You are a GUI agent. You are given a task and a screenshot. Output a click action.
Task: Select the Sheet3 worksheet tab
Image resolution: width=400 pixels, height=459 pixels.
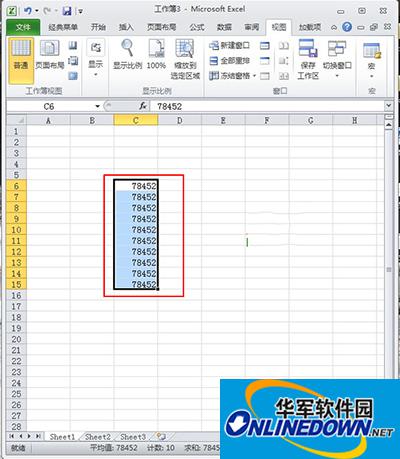pos(133,437)
